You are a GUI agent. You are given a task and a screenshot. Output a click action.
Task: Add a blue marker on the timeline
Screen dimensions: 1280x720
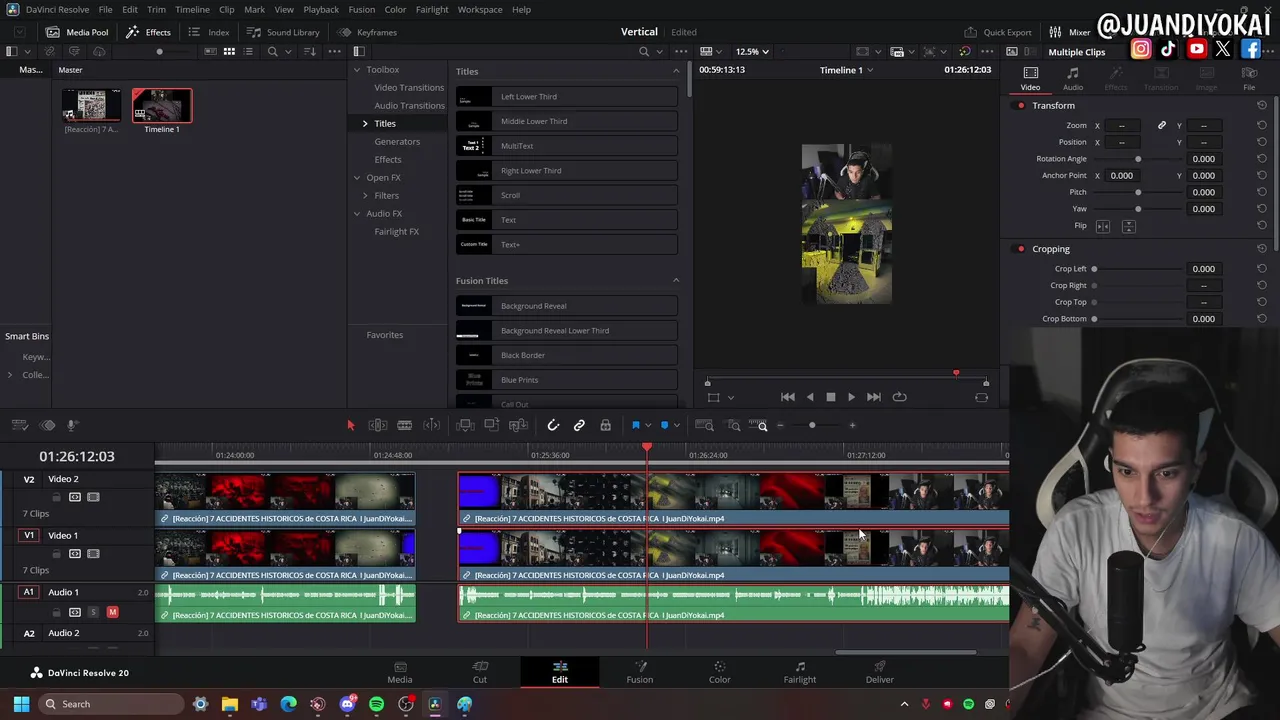click(664, 426)
